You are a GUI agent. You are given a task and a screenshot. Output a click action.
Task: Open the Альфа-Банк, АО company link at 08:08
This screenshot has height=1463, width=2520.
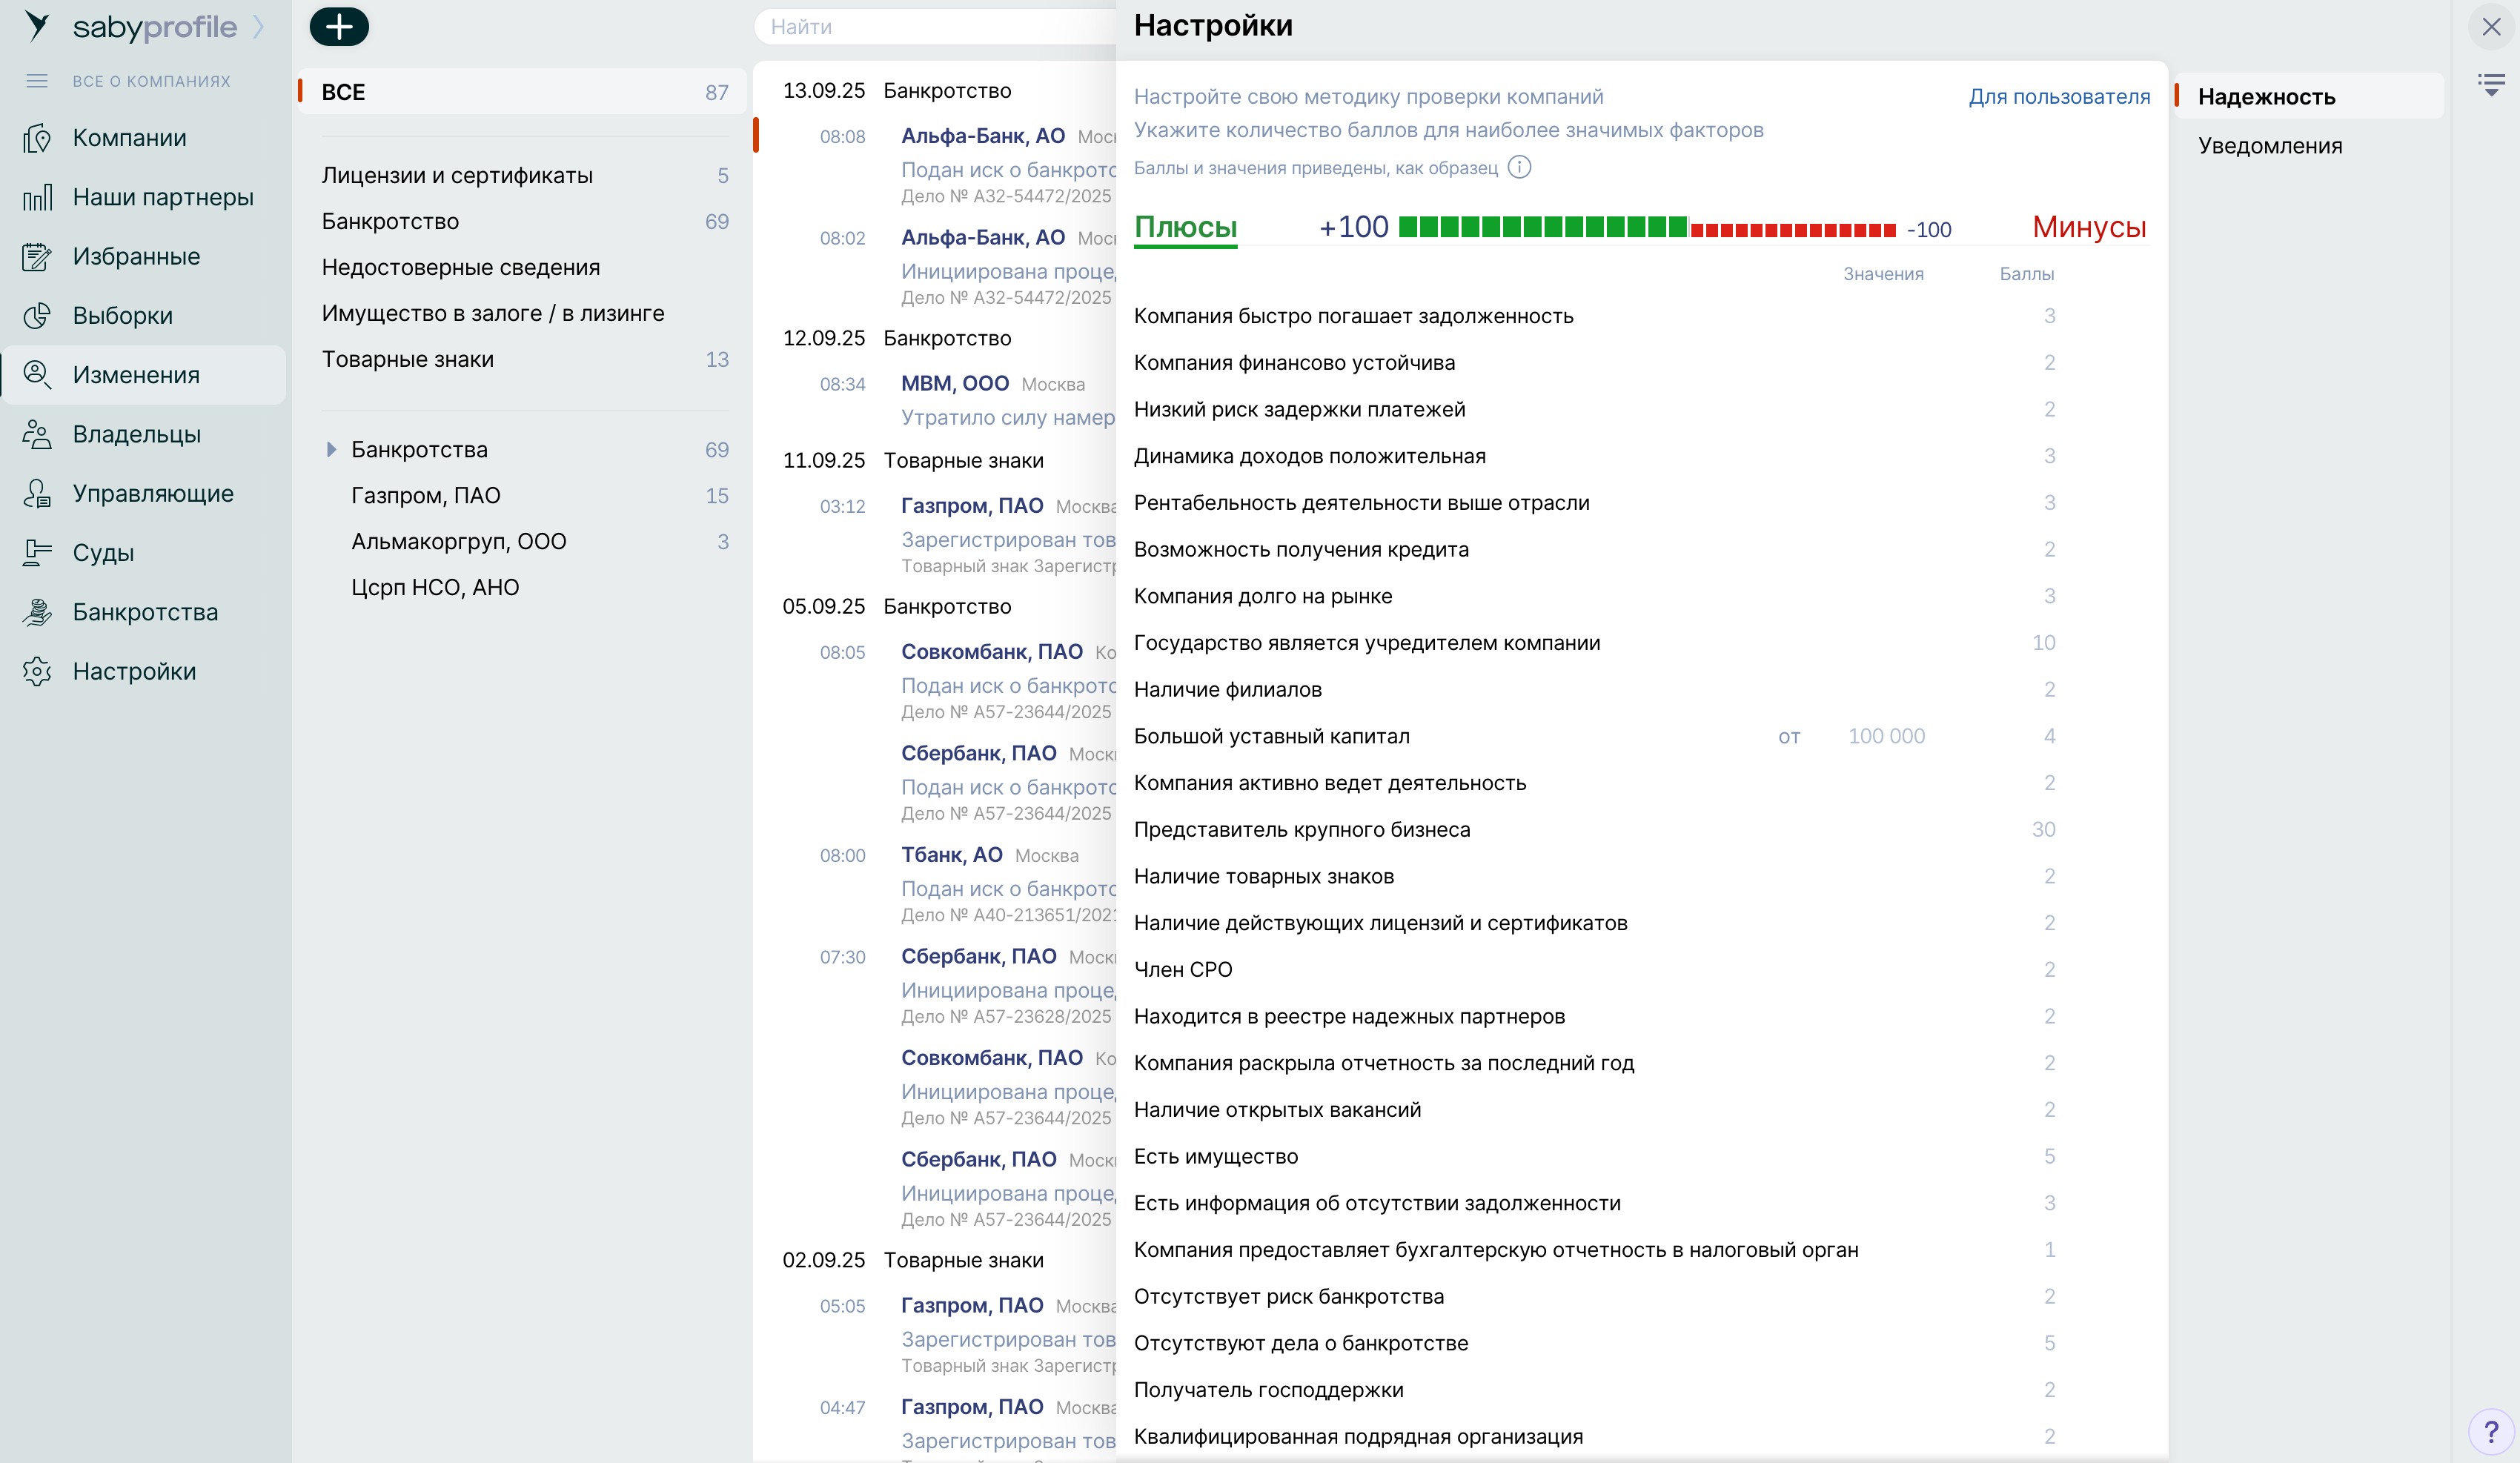pyautogui.click(x=982, y=136)
